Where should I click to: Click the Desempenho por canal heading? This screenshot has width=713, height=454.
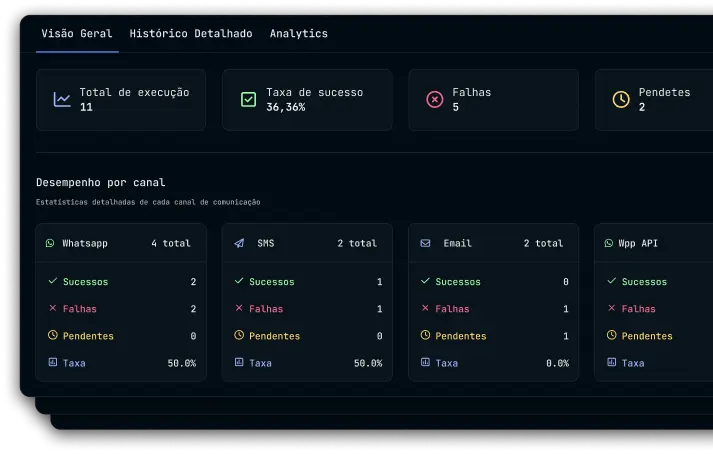pos(101,183)
